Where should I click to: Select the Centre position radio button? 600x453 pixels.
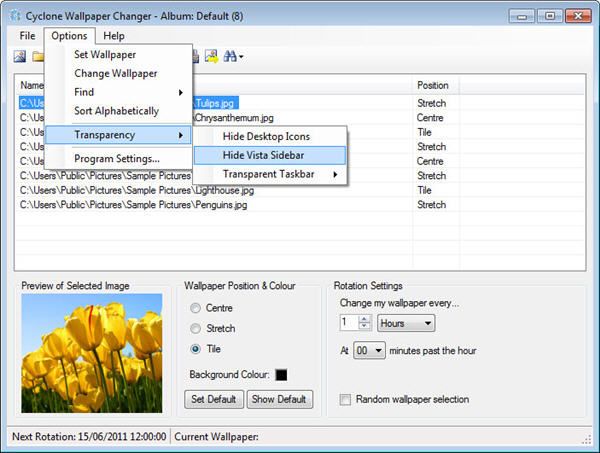pos(196,308)
